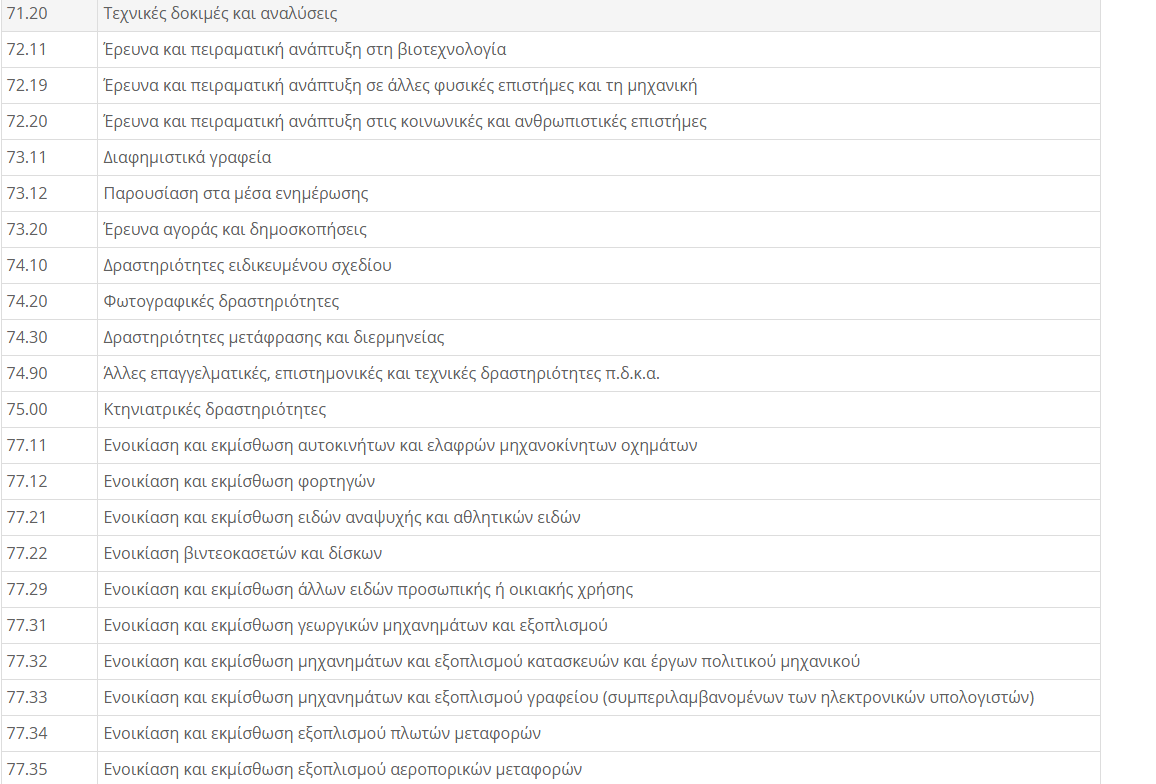Screen dimensions: 1156x784
Task: Click row 72.20 social sciences research
Action: click(x=551, y=122)
